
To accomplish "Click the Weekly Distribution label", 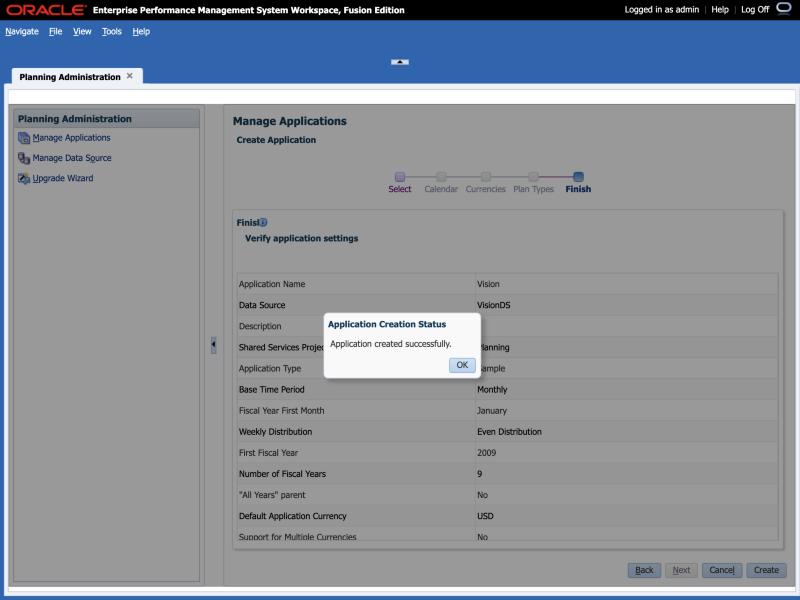I will coord(275,432).
